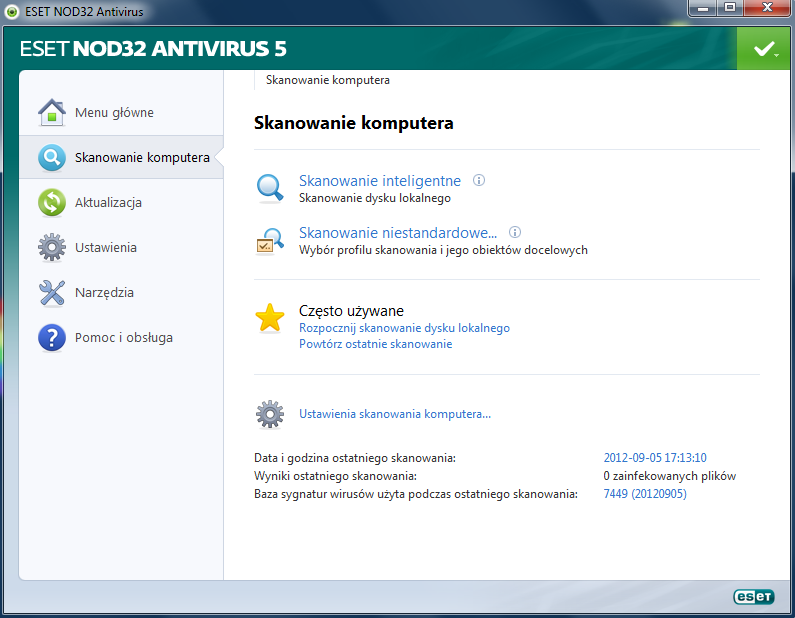795x618 pixels.
Task: Open the Ustawienia section
Action: 121,247
